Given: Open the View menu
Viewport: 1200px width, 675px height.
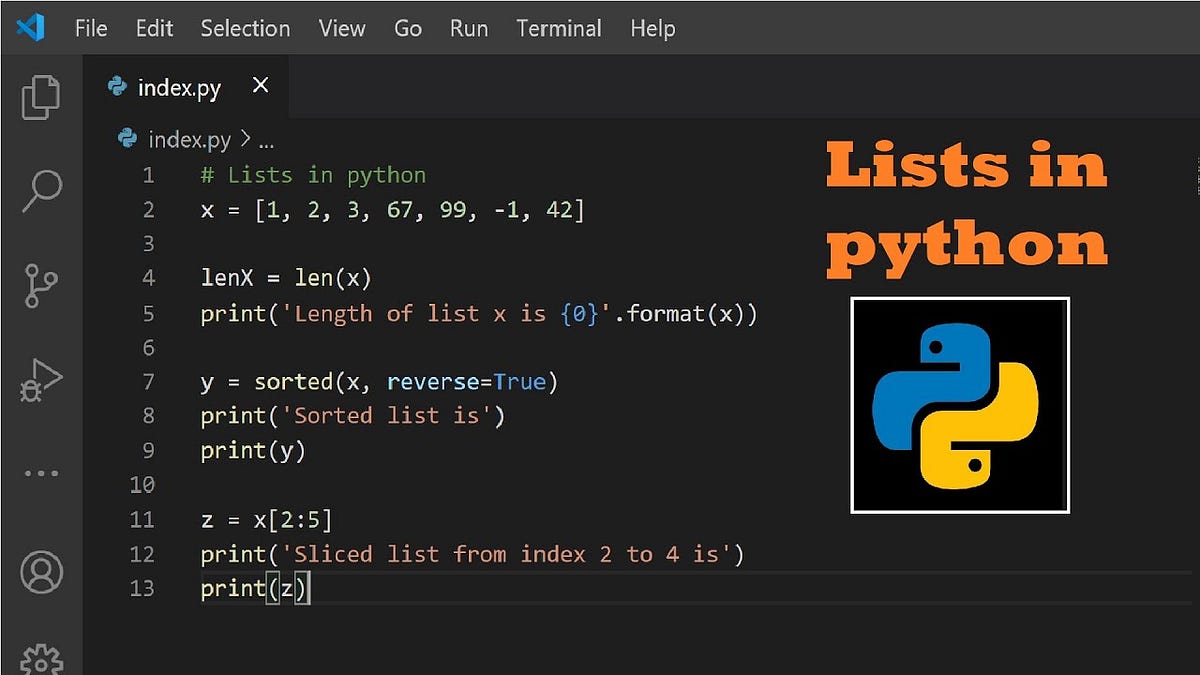Looking at the screenshot, I should (x=342, y=28).
